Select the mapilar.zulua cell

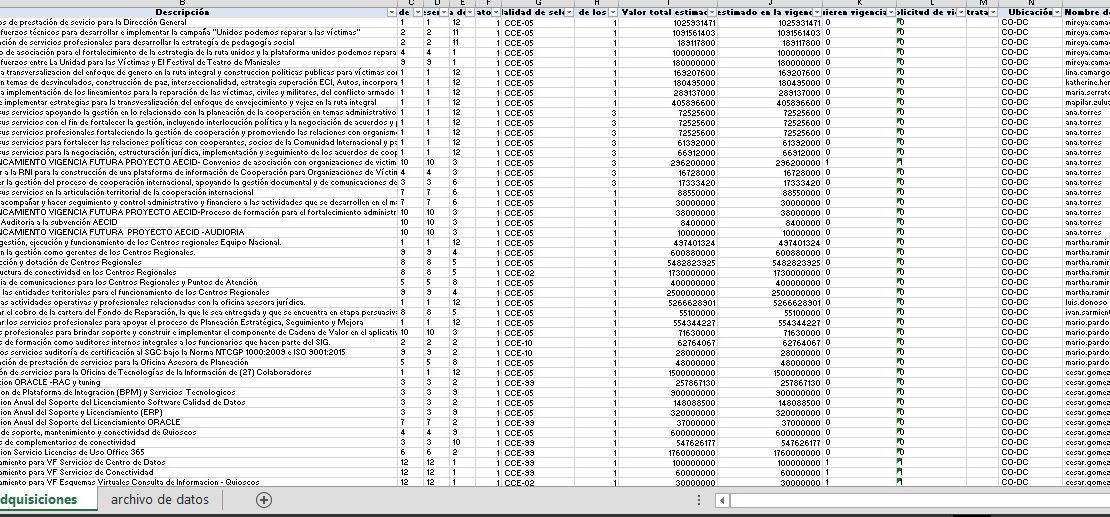coord(1087,103)
